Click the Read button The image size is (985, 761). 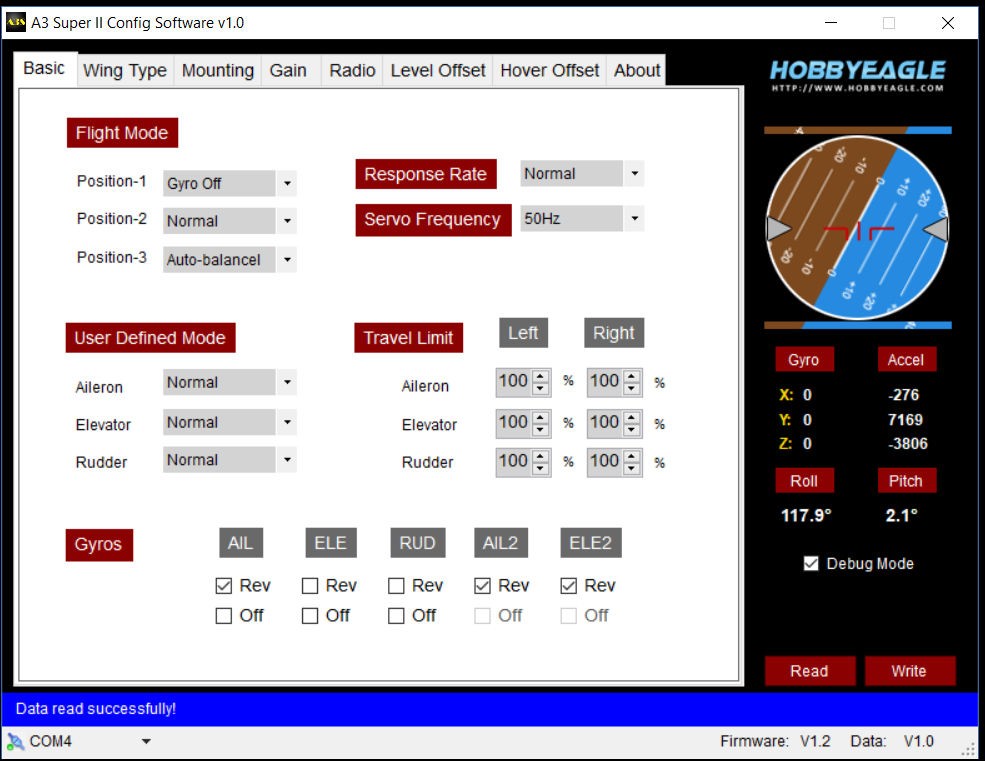point(810,671)
